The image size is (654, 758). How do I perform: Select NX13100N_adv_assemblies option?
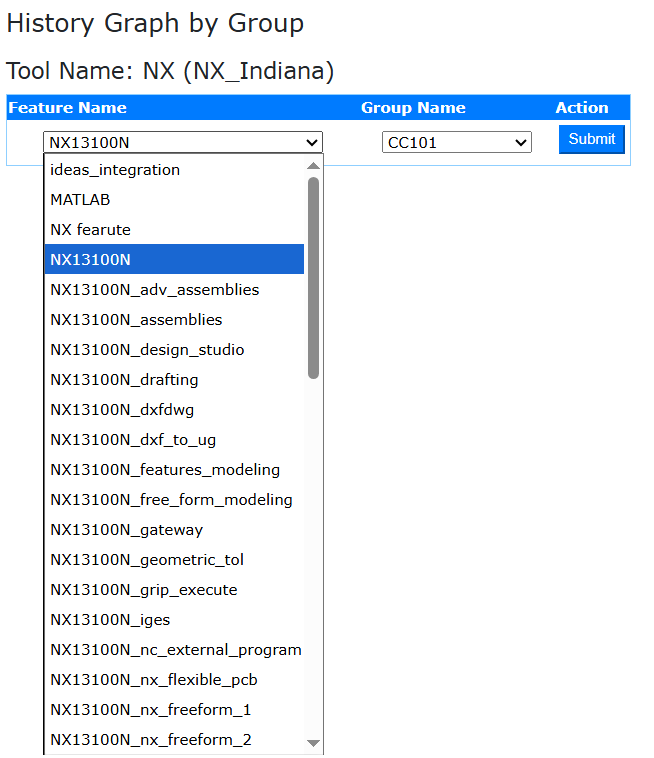point(174,290)
